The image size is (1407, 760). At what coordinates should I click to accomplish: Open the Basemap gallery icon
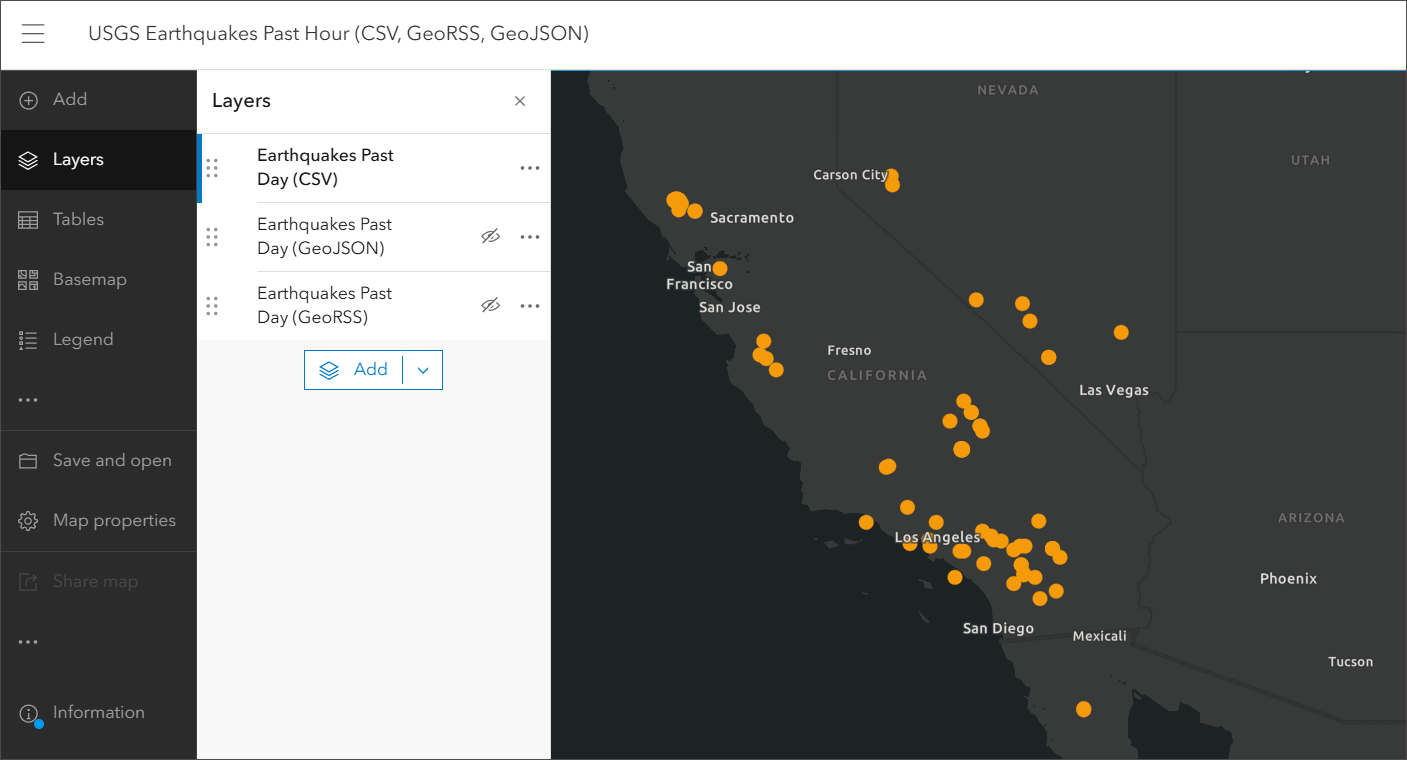click(x=29, y=280)
